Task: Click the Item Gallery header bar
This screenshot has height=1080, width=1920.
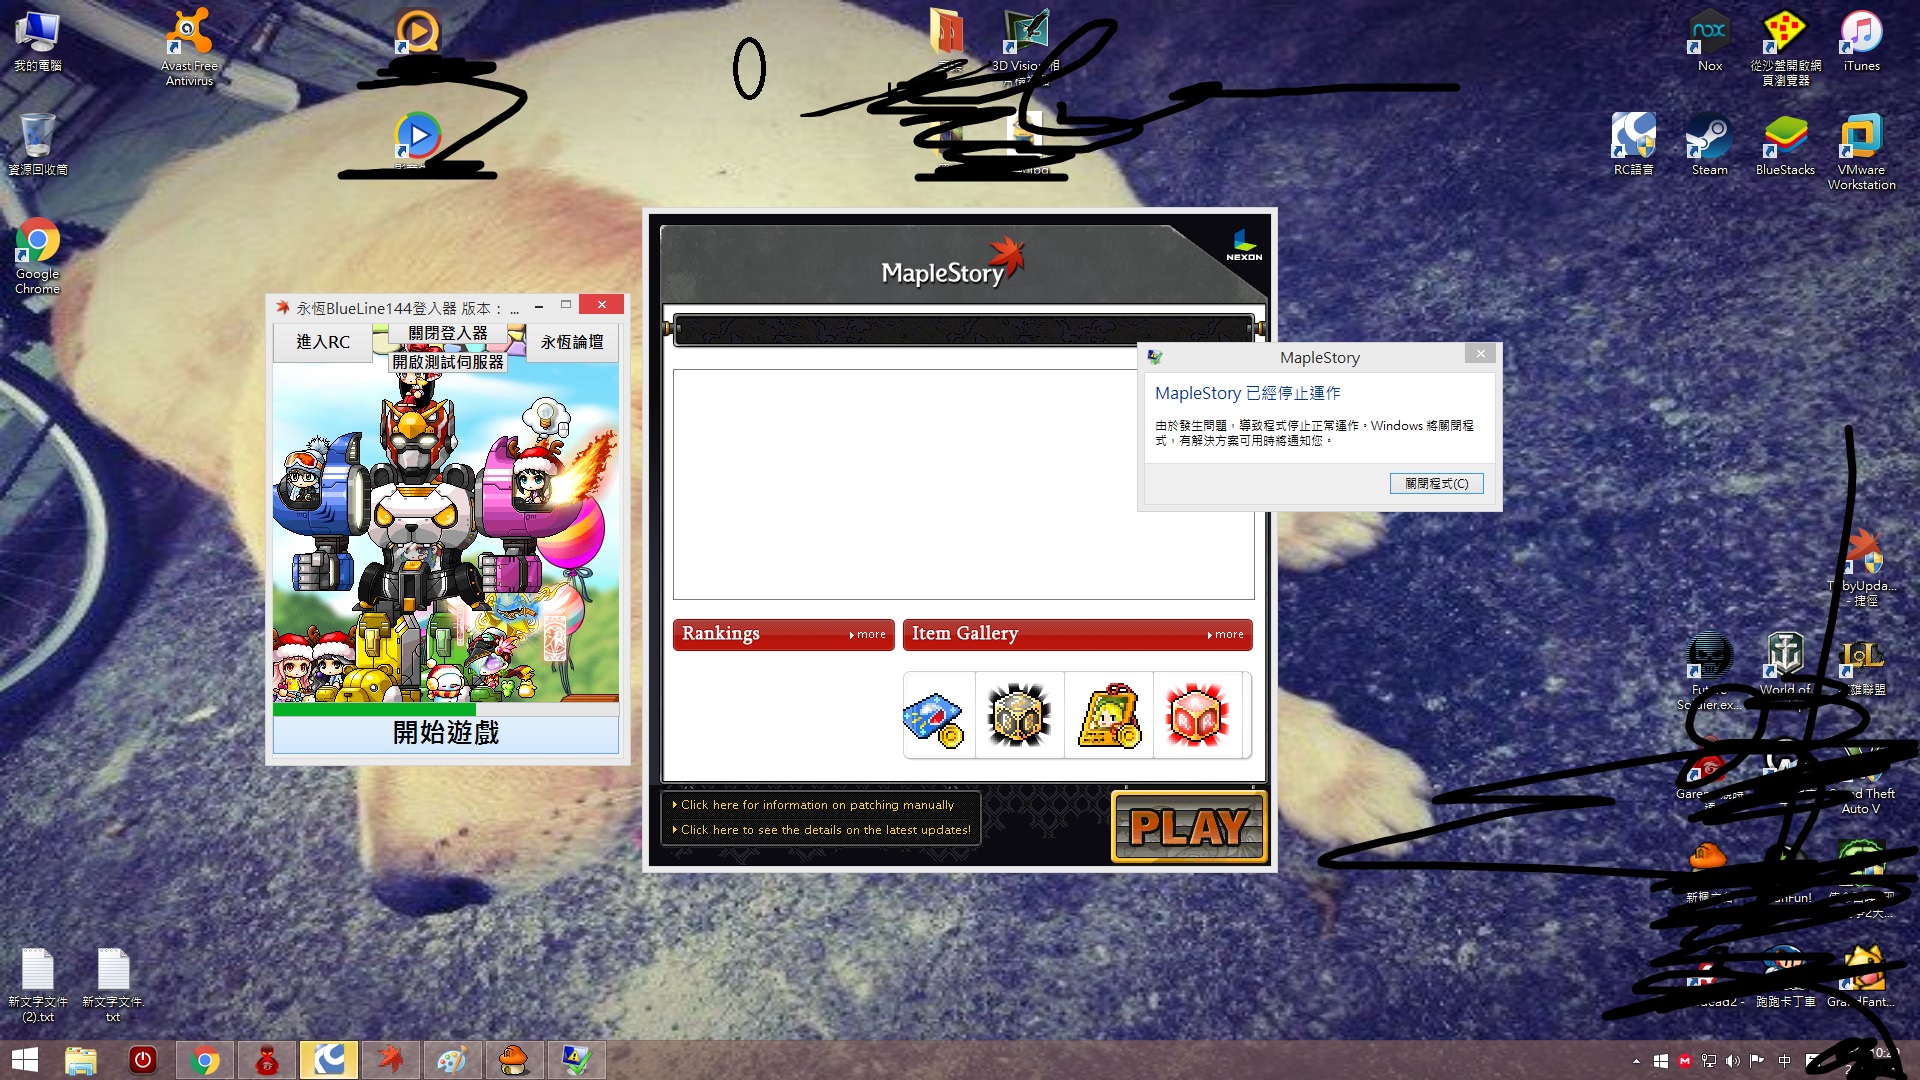Action: (x=1077, y=635)
